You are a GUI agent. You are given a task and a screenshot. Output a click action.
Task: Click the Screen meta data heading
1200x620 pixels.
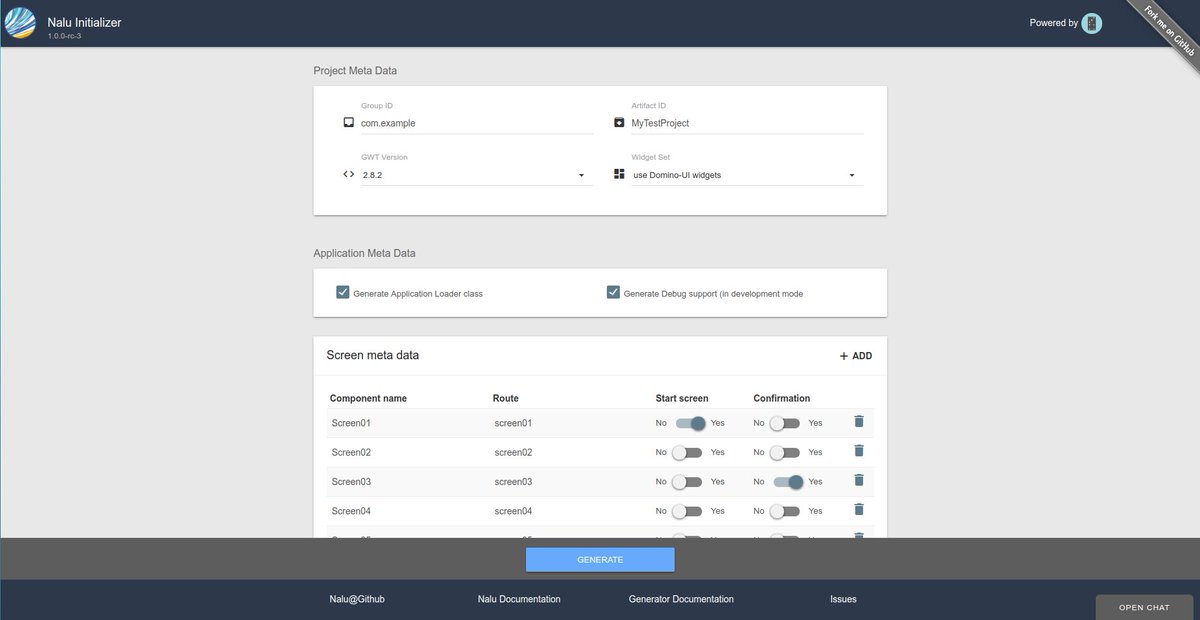[x=373, y=355]
